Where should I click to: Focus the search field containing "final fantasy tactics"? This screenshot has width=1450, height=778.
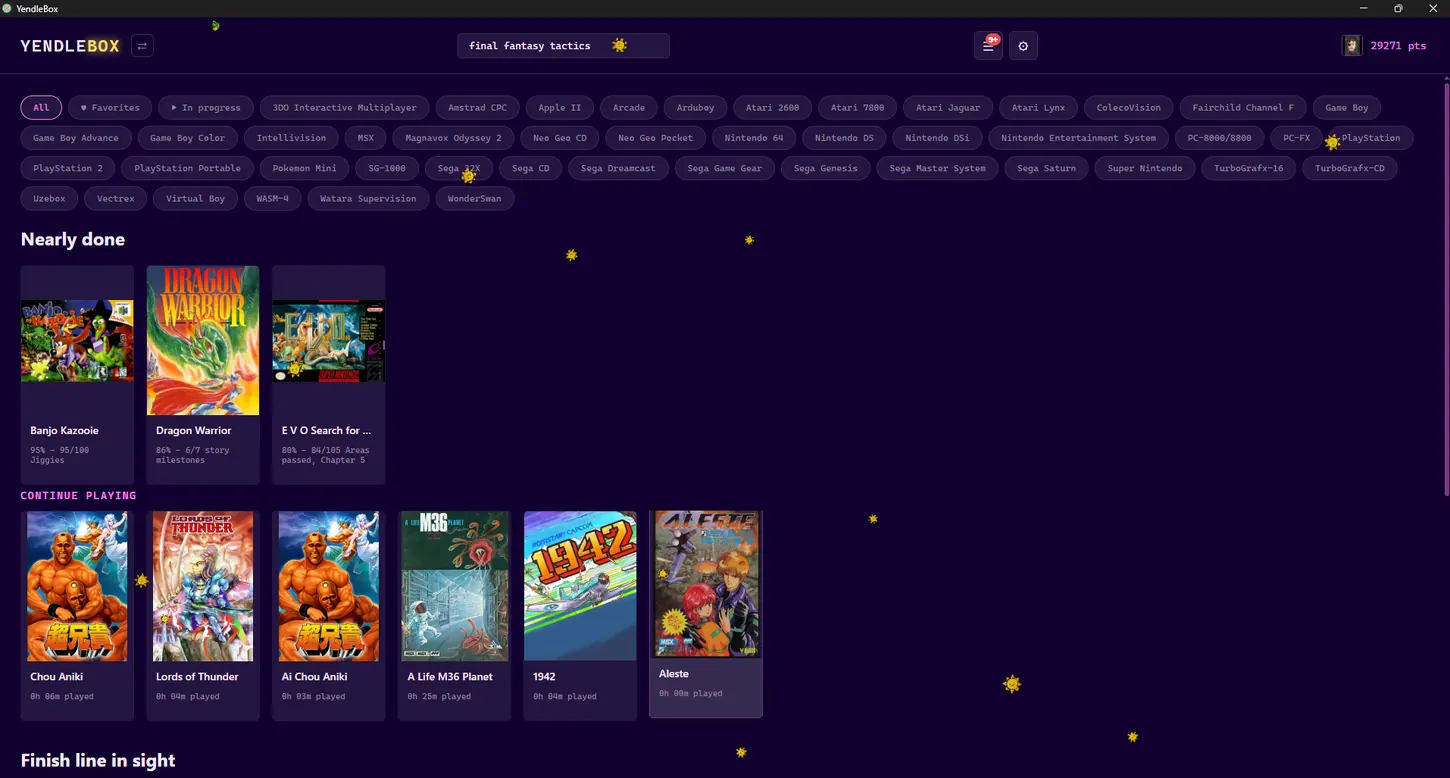click(563, 46)
